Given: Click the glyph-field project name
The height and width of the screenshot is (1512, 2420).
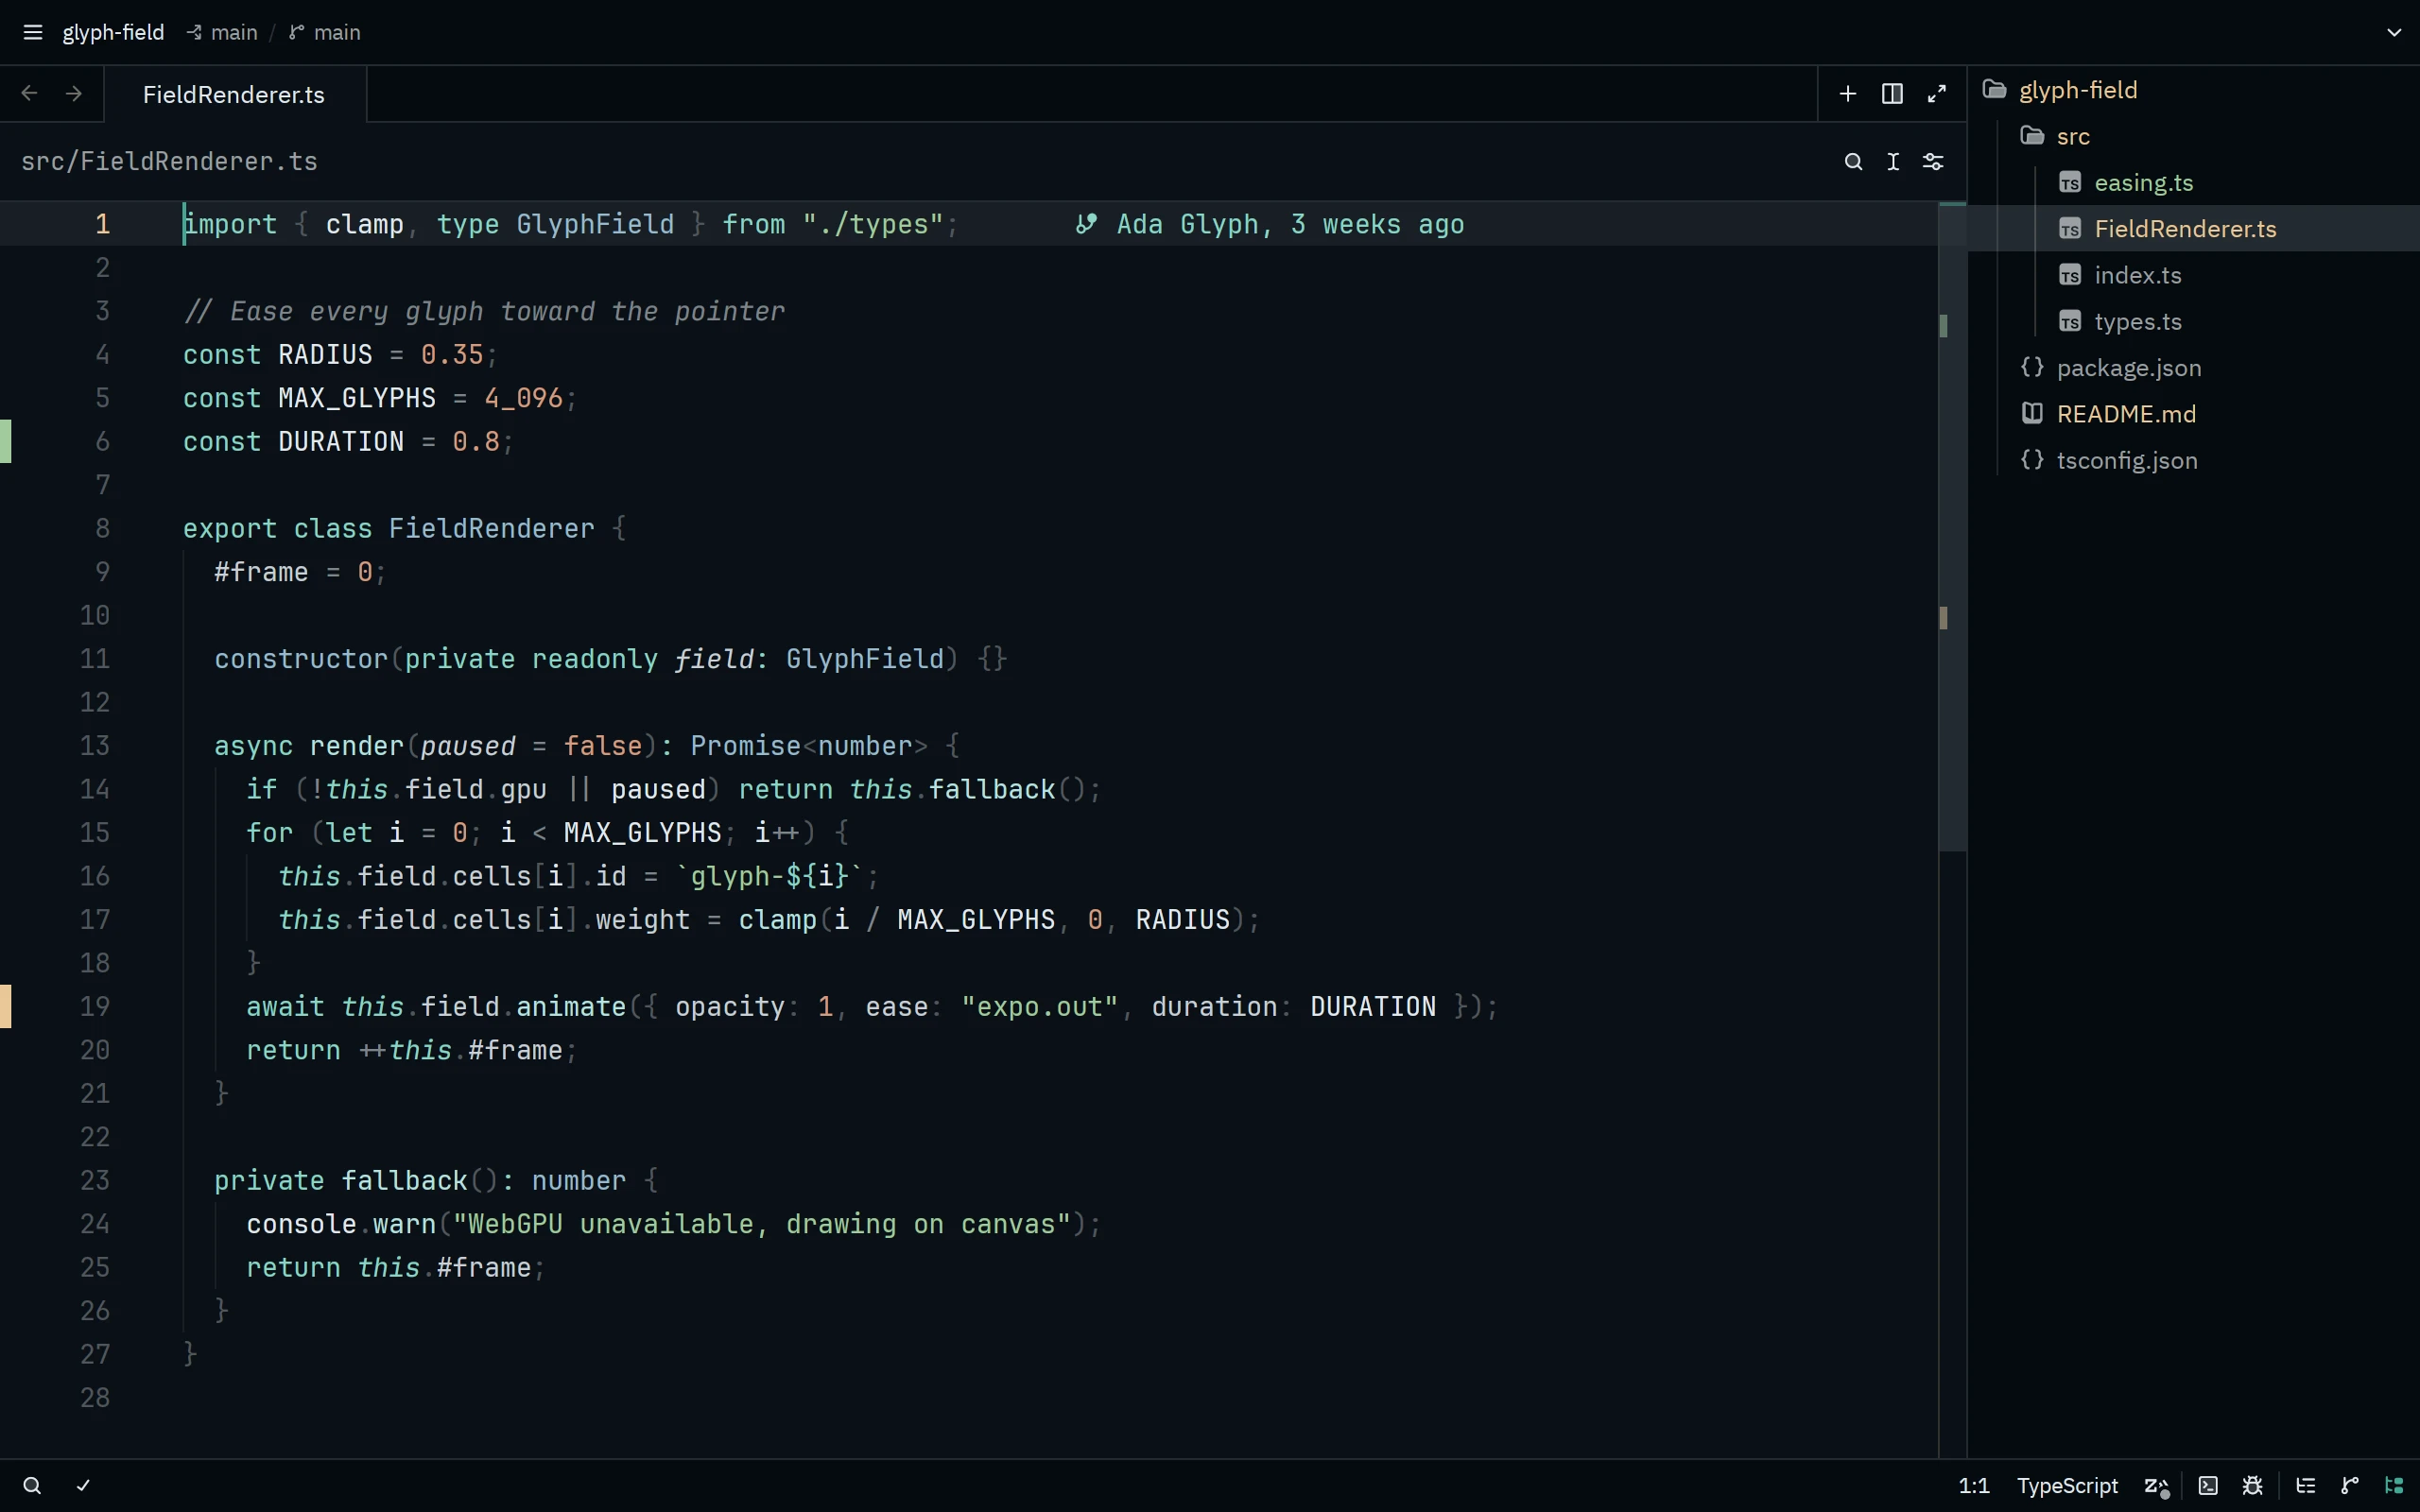Looking at the screenshot, I should tap(113, 33).
